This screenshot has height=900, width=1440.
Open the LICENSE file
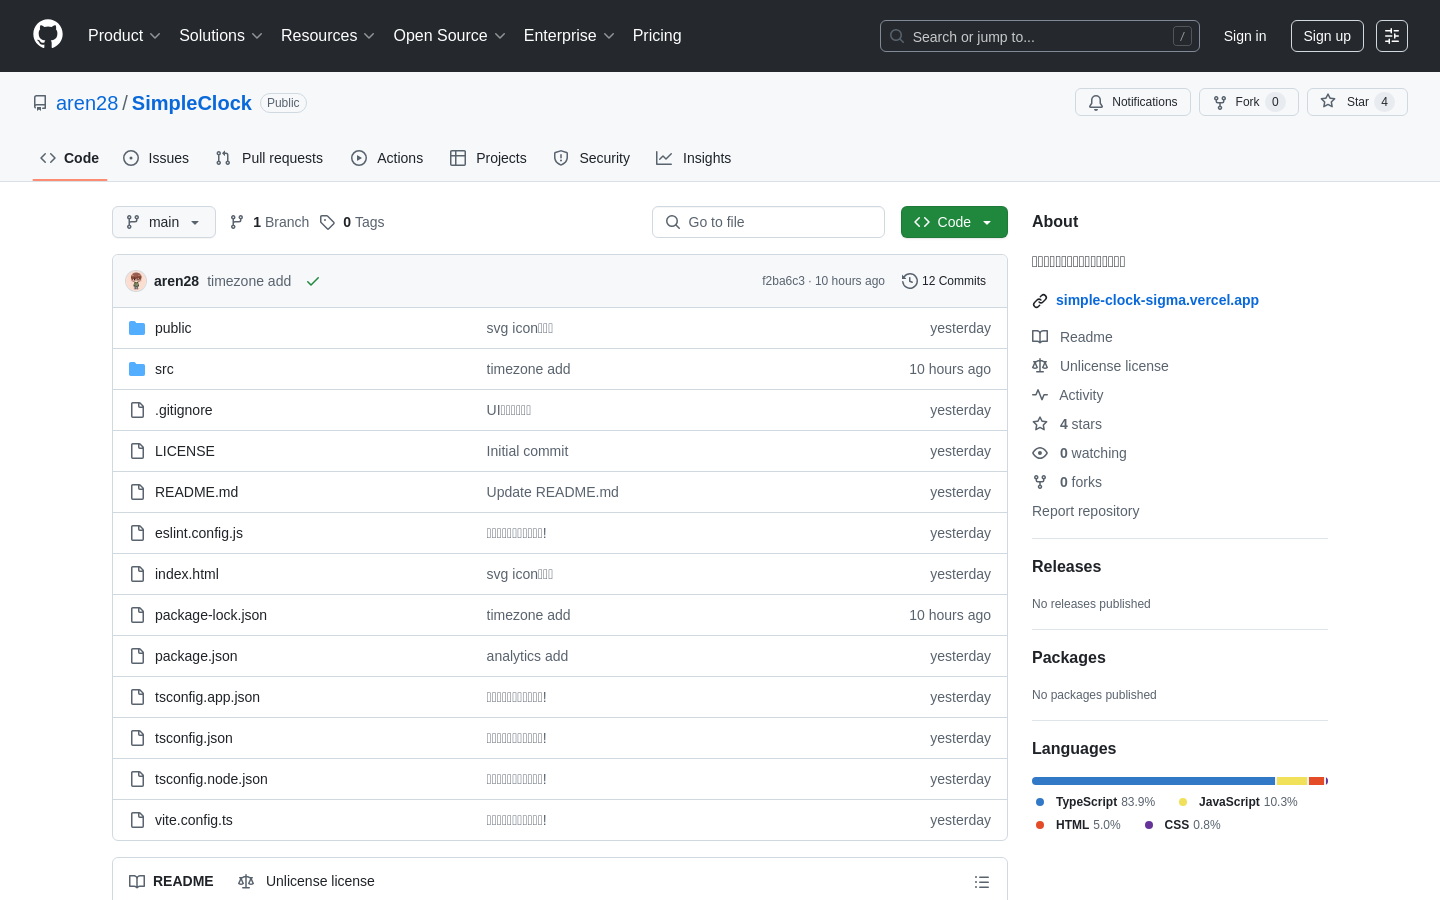pyautogui.click(x=185, y=451)
